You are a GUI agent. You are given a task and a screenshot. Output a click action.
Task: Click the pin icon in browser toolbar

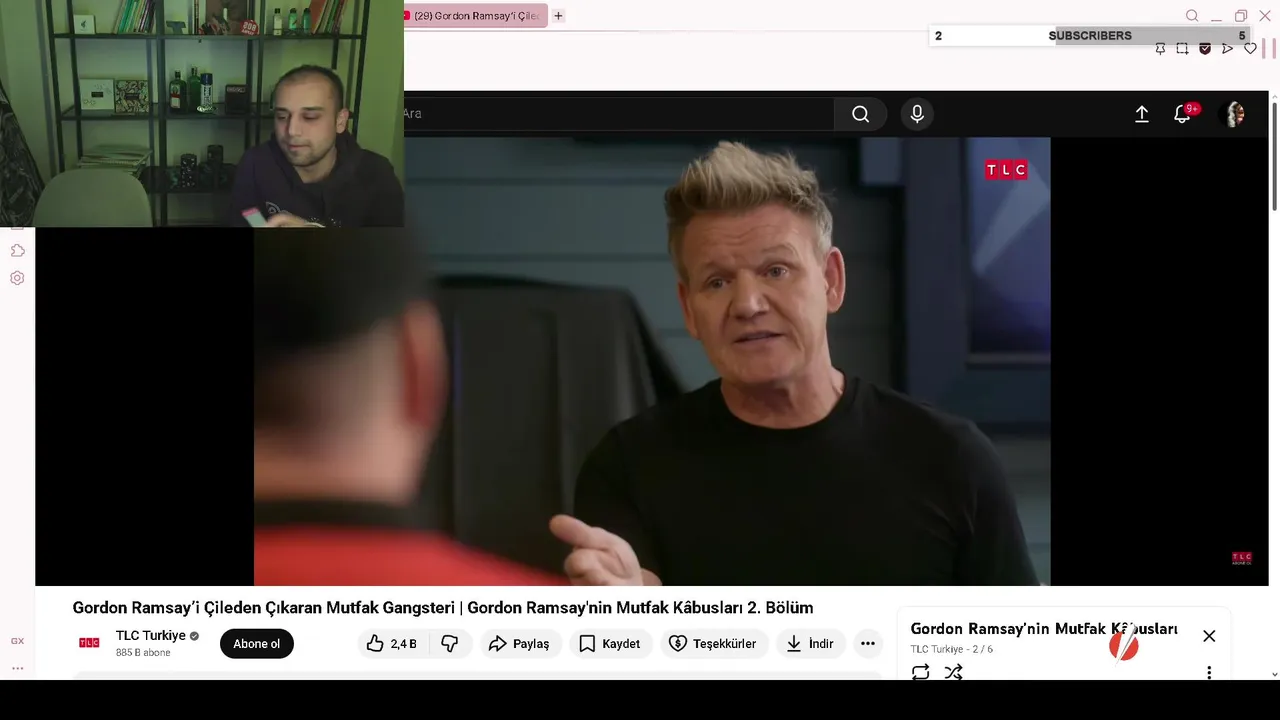click(1160, 49)
